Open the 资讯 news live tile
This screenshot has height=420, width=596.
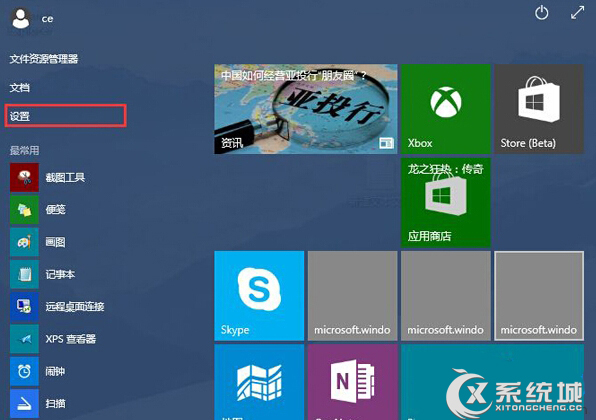point(306,109)
